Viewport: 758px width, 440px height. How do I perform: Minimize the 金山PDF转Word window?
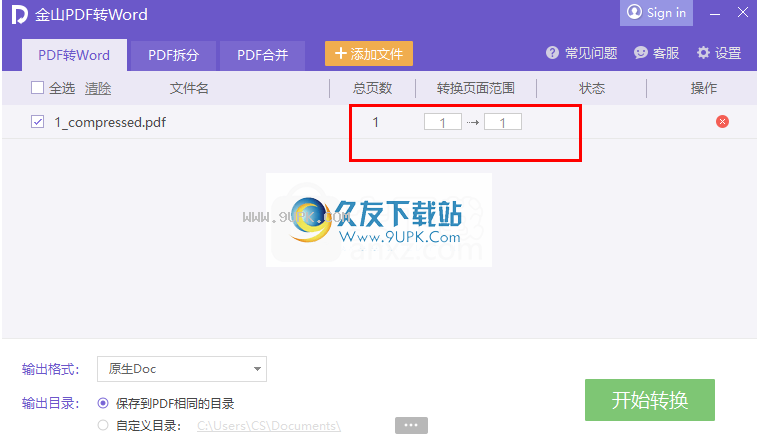pyautogui.click(x=715, y=14)
